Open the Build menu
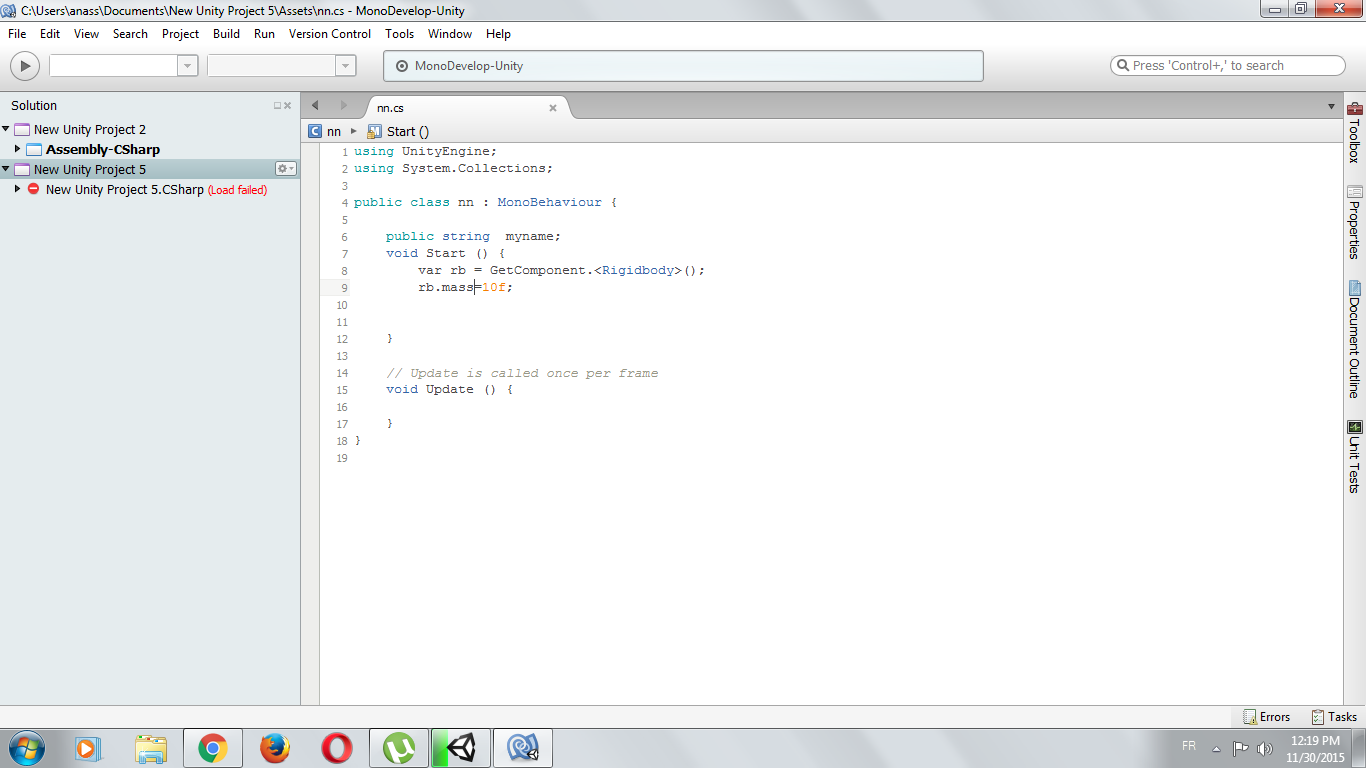Viewport: 1366px width, 768px height. coord(227,34)
